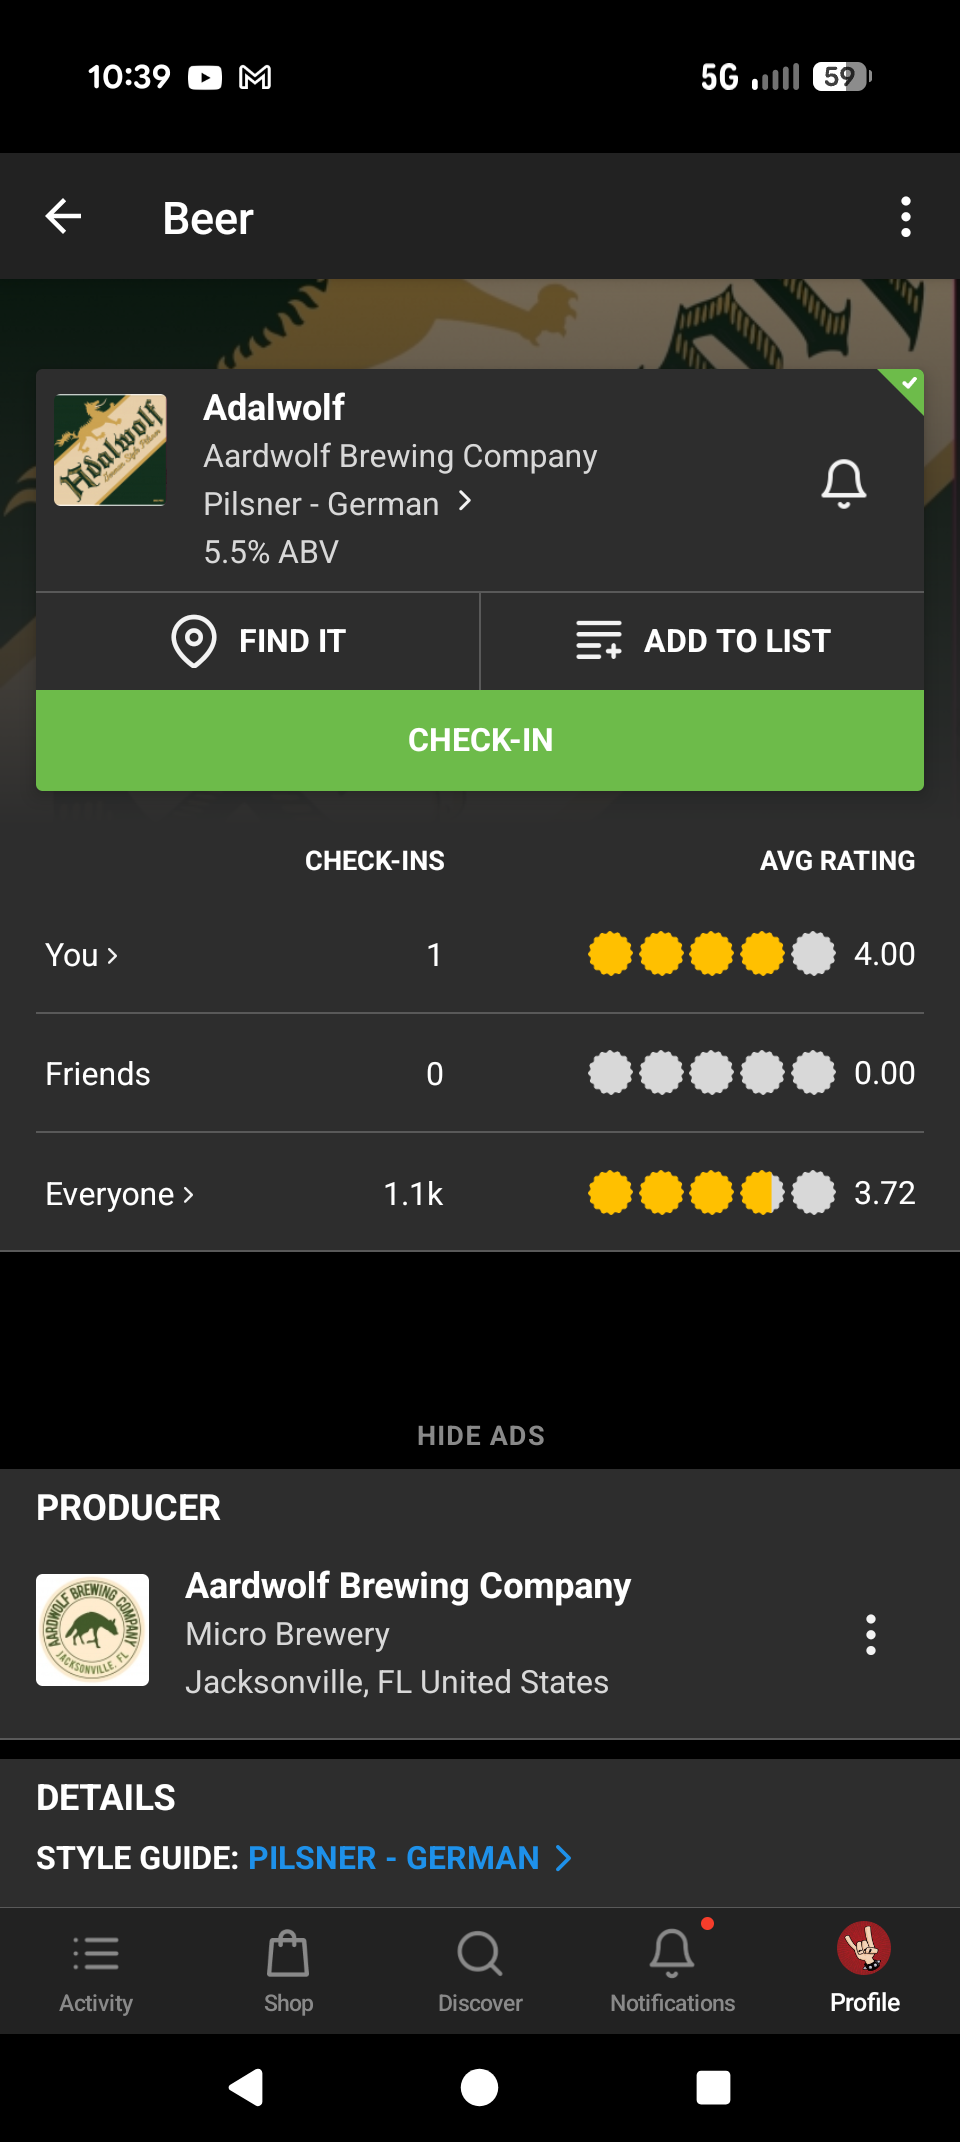
Task: Tap the Adalwolf beer label thumbnail
Action: pyautogui.click(x=110, y=450)
